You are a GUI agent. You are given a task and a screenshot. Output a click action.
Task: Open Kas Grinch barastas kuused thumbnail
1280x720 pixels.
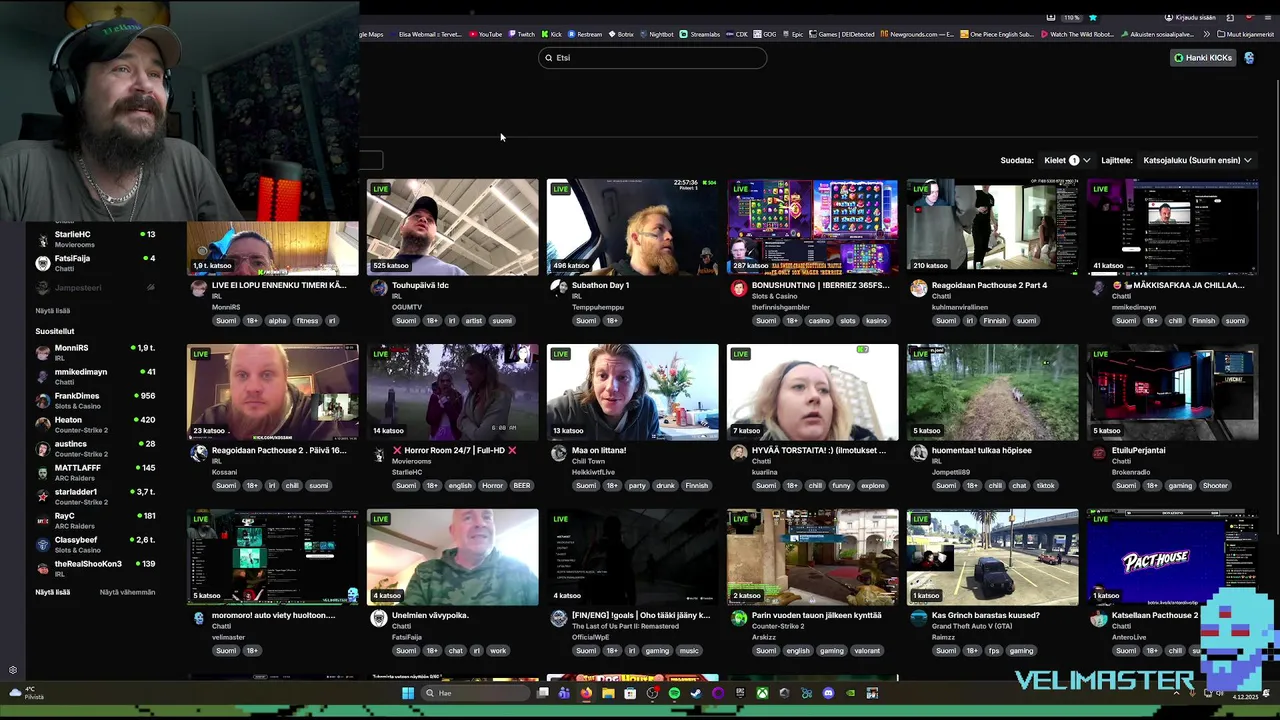tap(992, 557)
